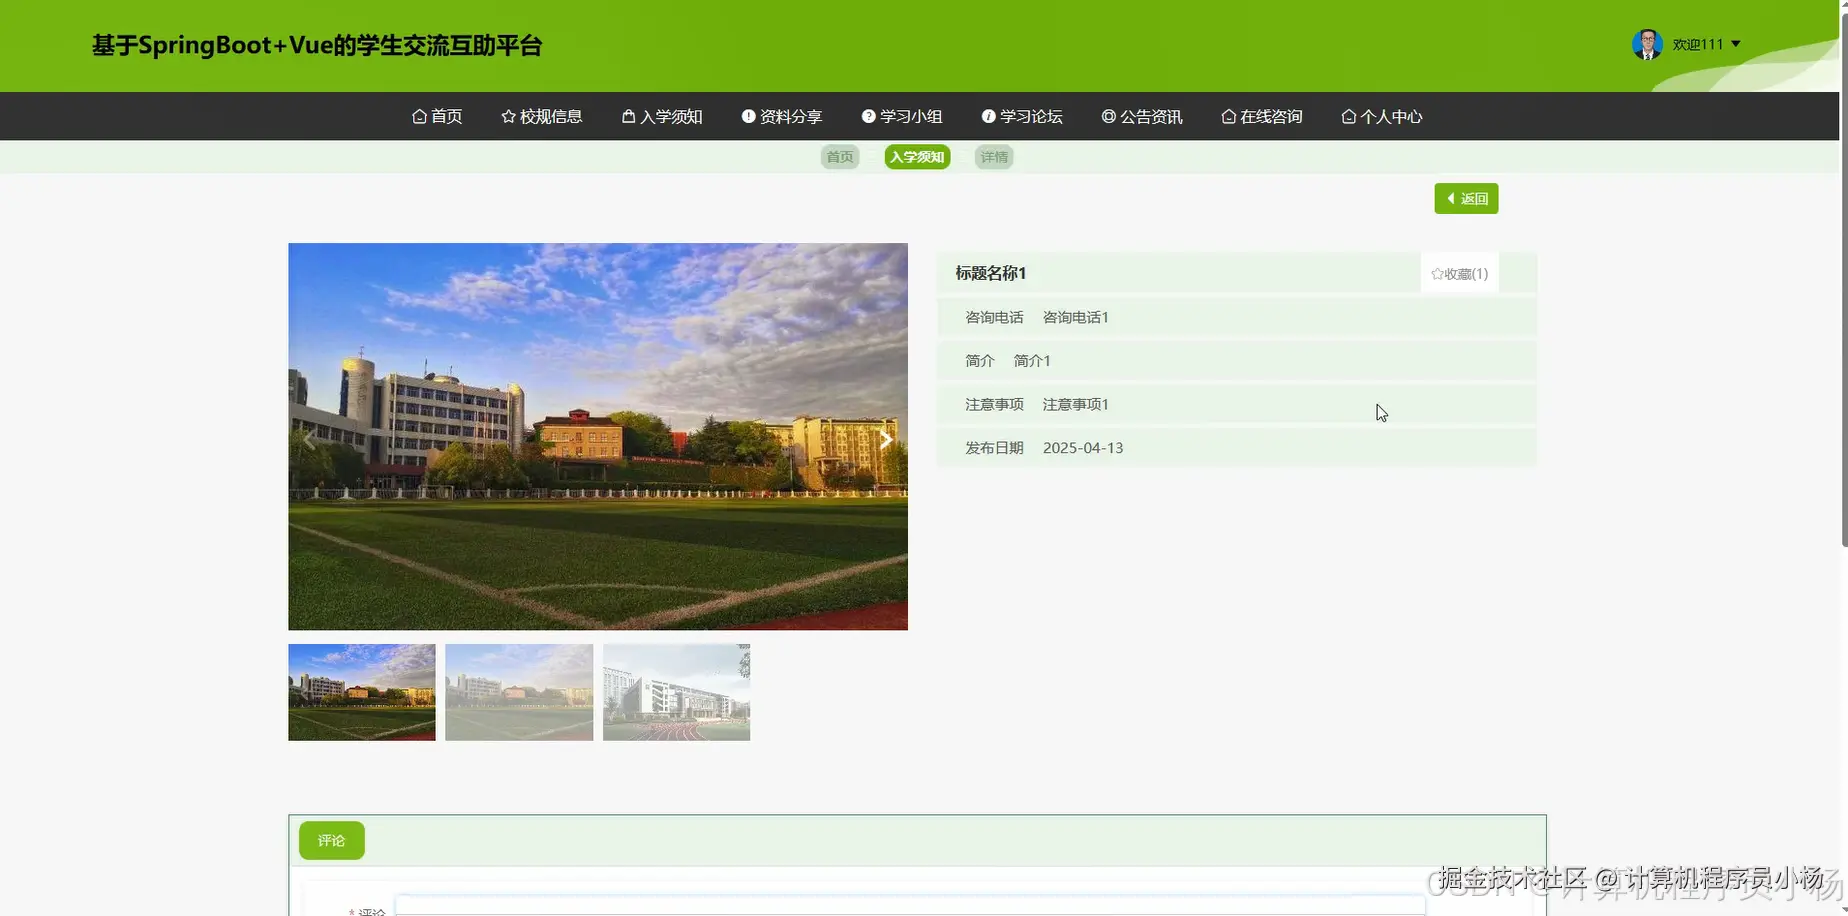Click the main campus carousel image
The width and height of the screenshot is (1848, 916).
click(x=598, y=436)
